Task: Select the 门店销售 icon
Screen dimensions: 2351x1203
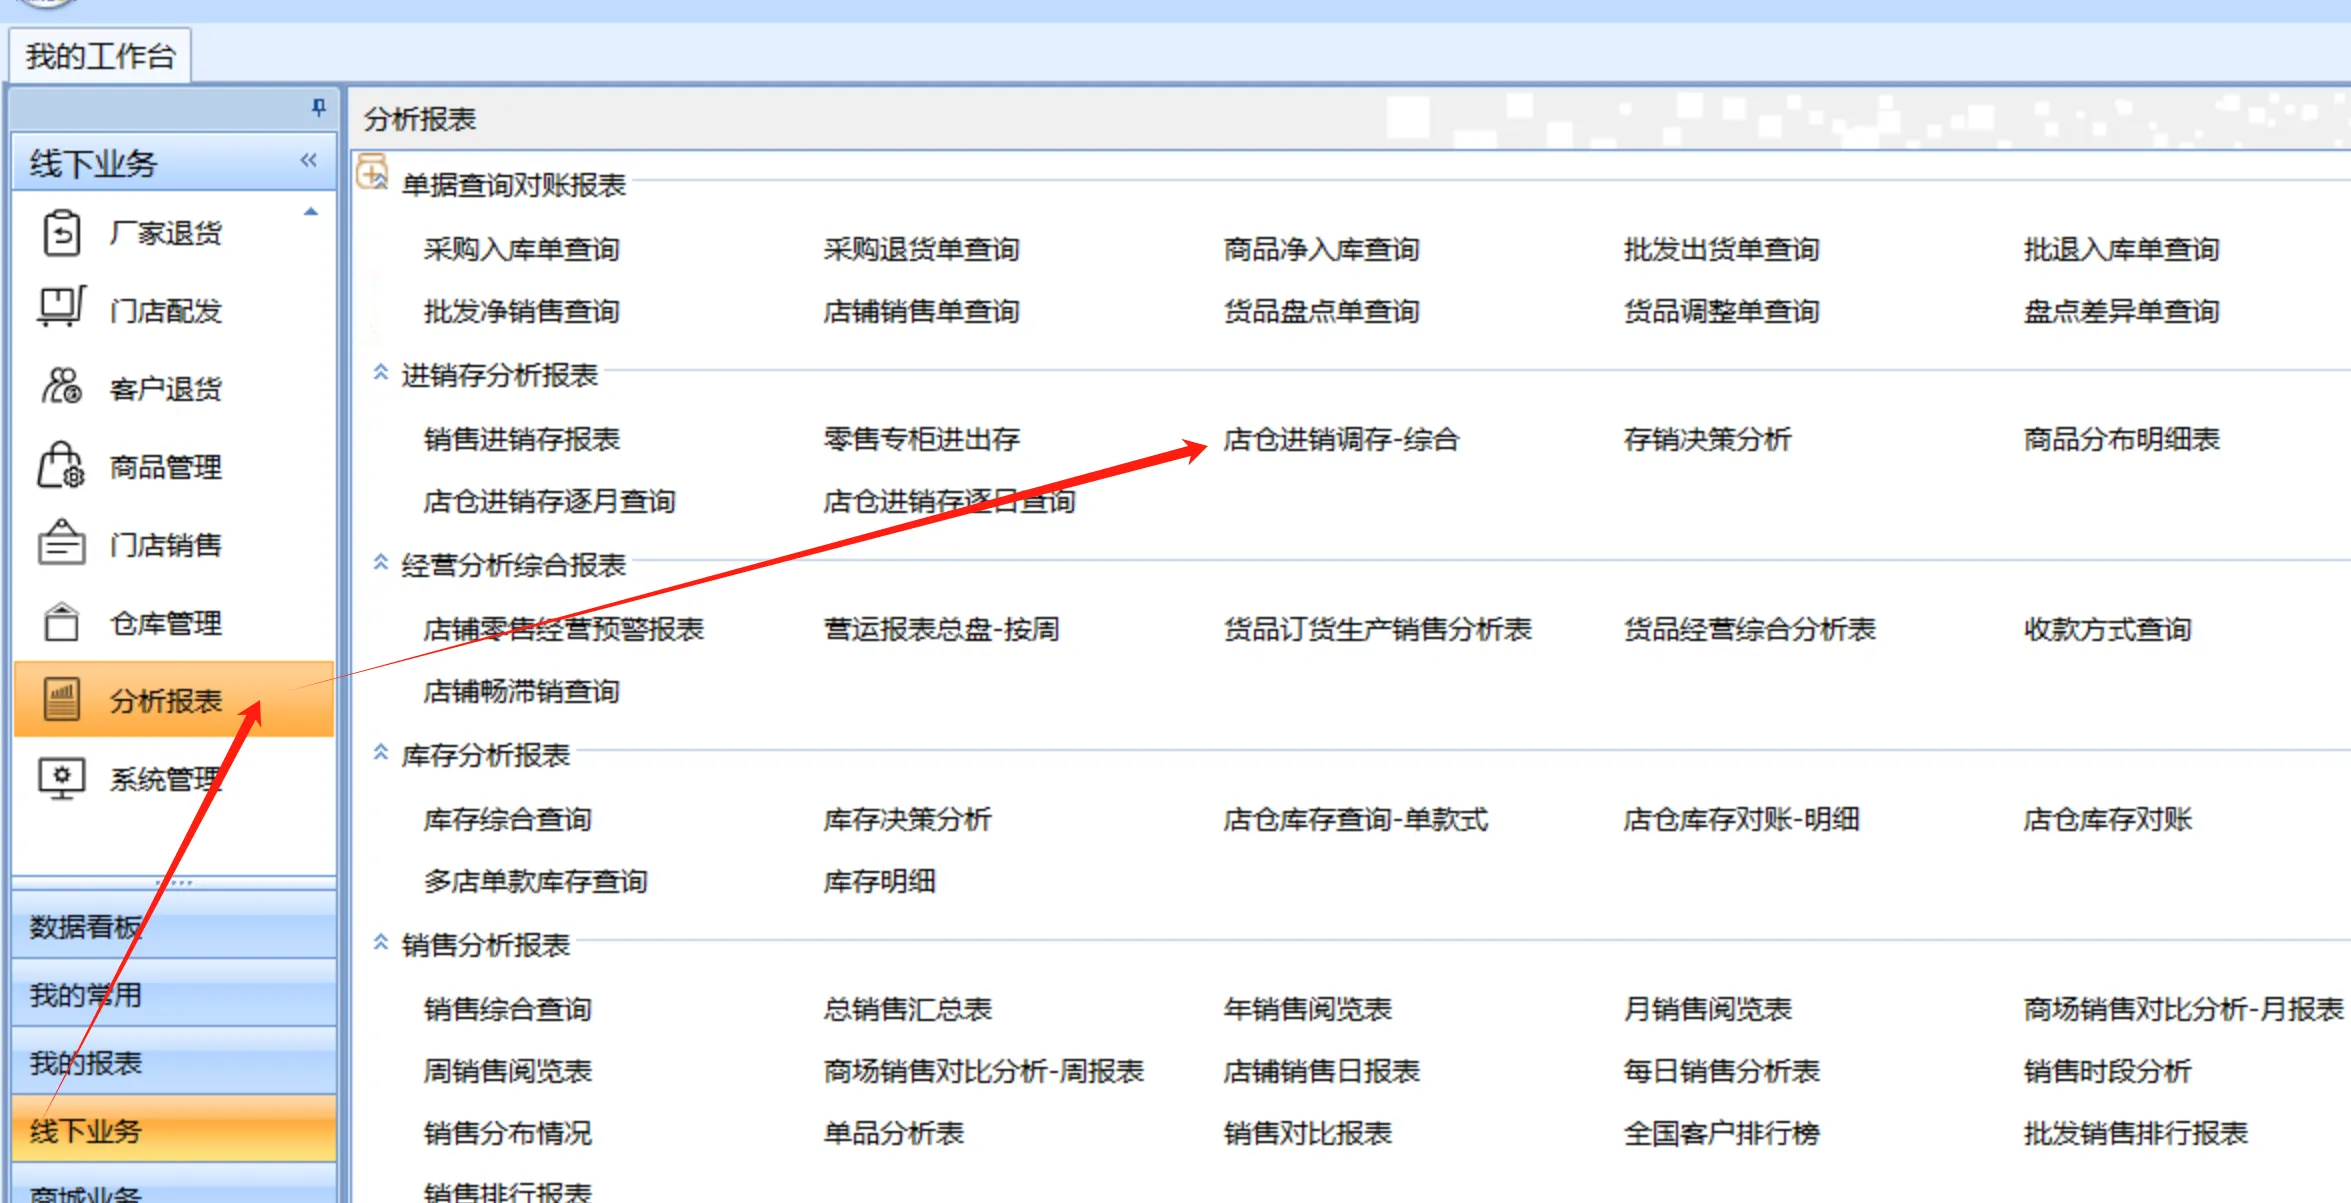Action: [x=61, y=544]
